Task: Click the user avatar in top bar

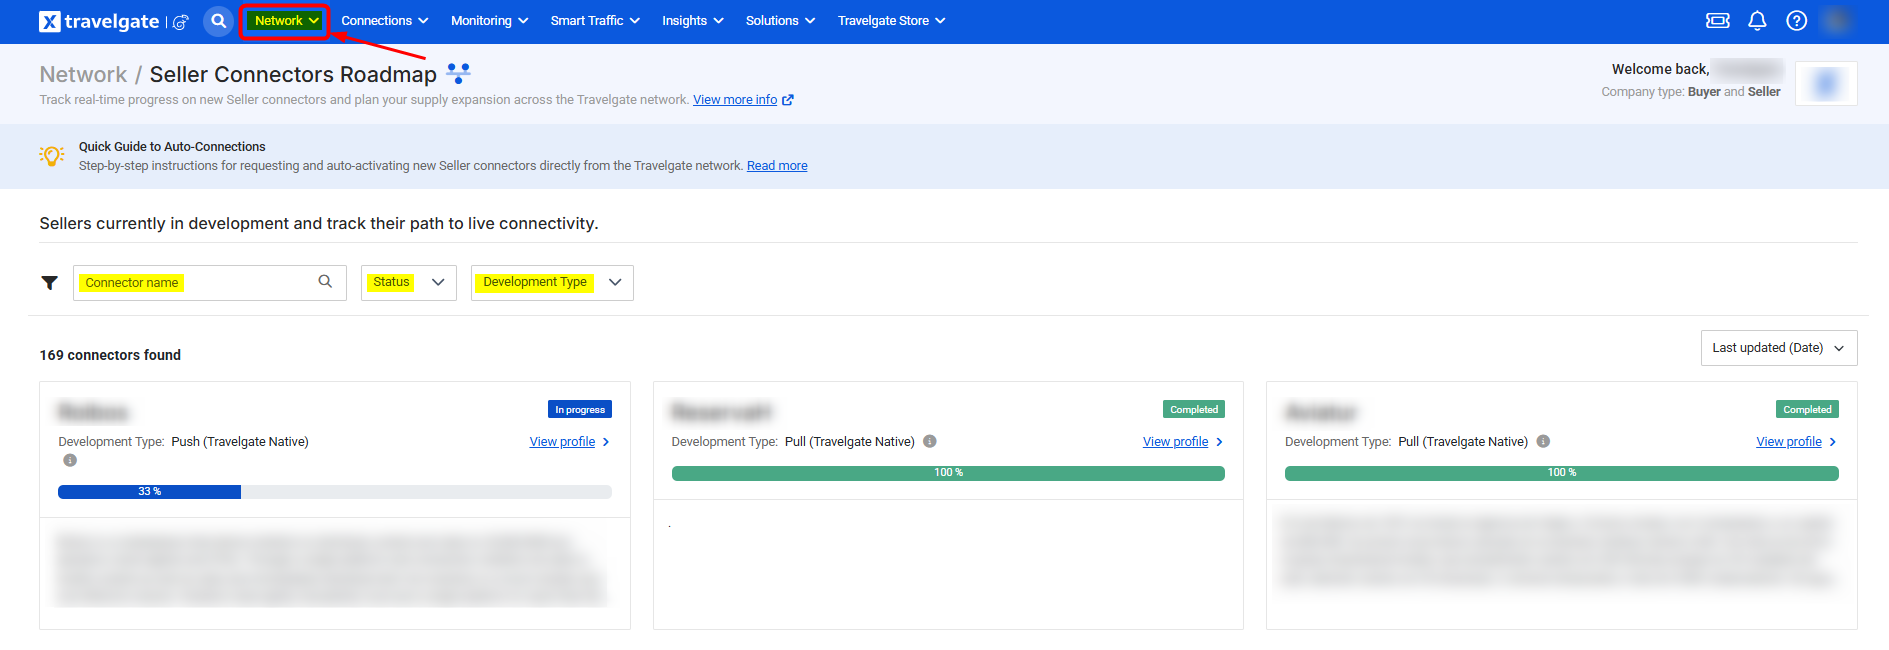Action: [1836, 21]
